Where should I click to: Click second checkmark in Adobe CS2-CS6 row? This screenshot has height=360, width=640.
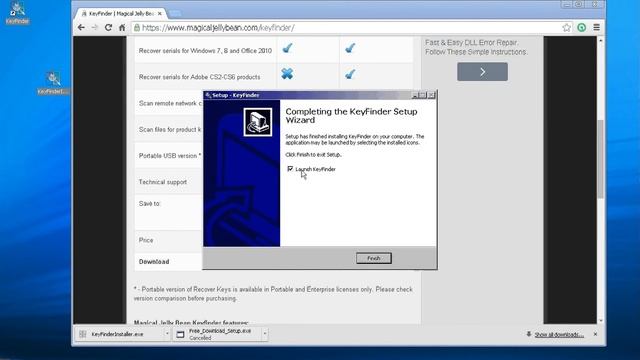coord(350,74)
